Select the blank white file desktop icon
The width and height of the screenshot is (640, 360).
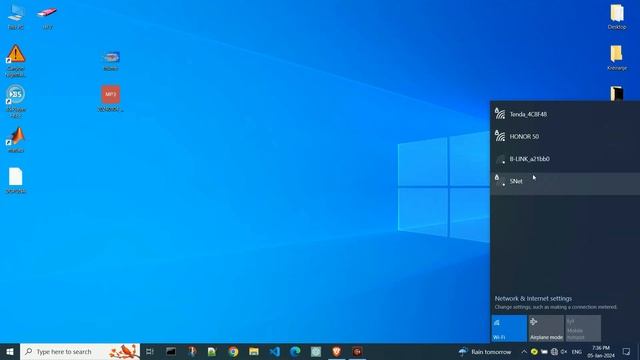(16, 180)
